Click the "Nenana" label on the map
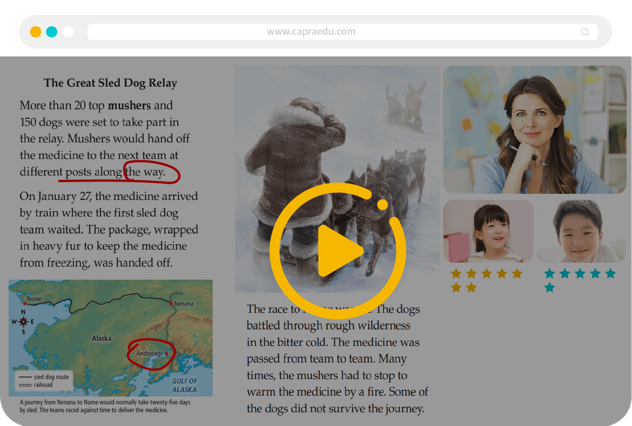The height and width of the screenshot is (426, 632). pyautogui.click(x=184, y=303)
